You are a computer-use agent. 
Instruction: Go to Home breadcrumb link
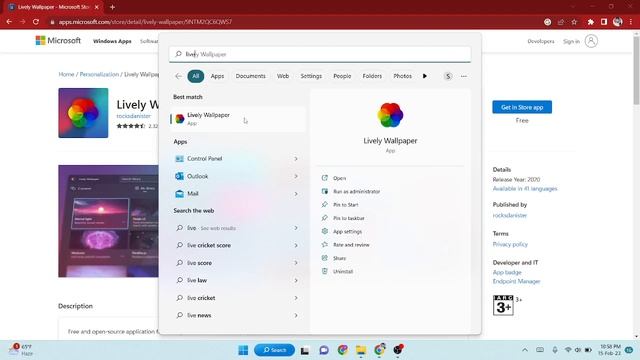tap(66, 74)
